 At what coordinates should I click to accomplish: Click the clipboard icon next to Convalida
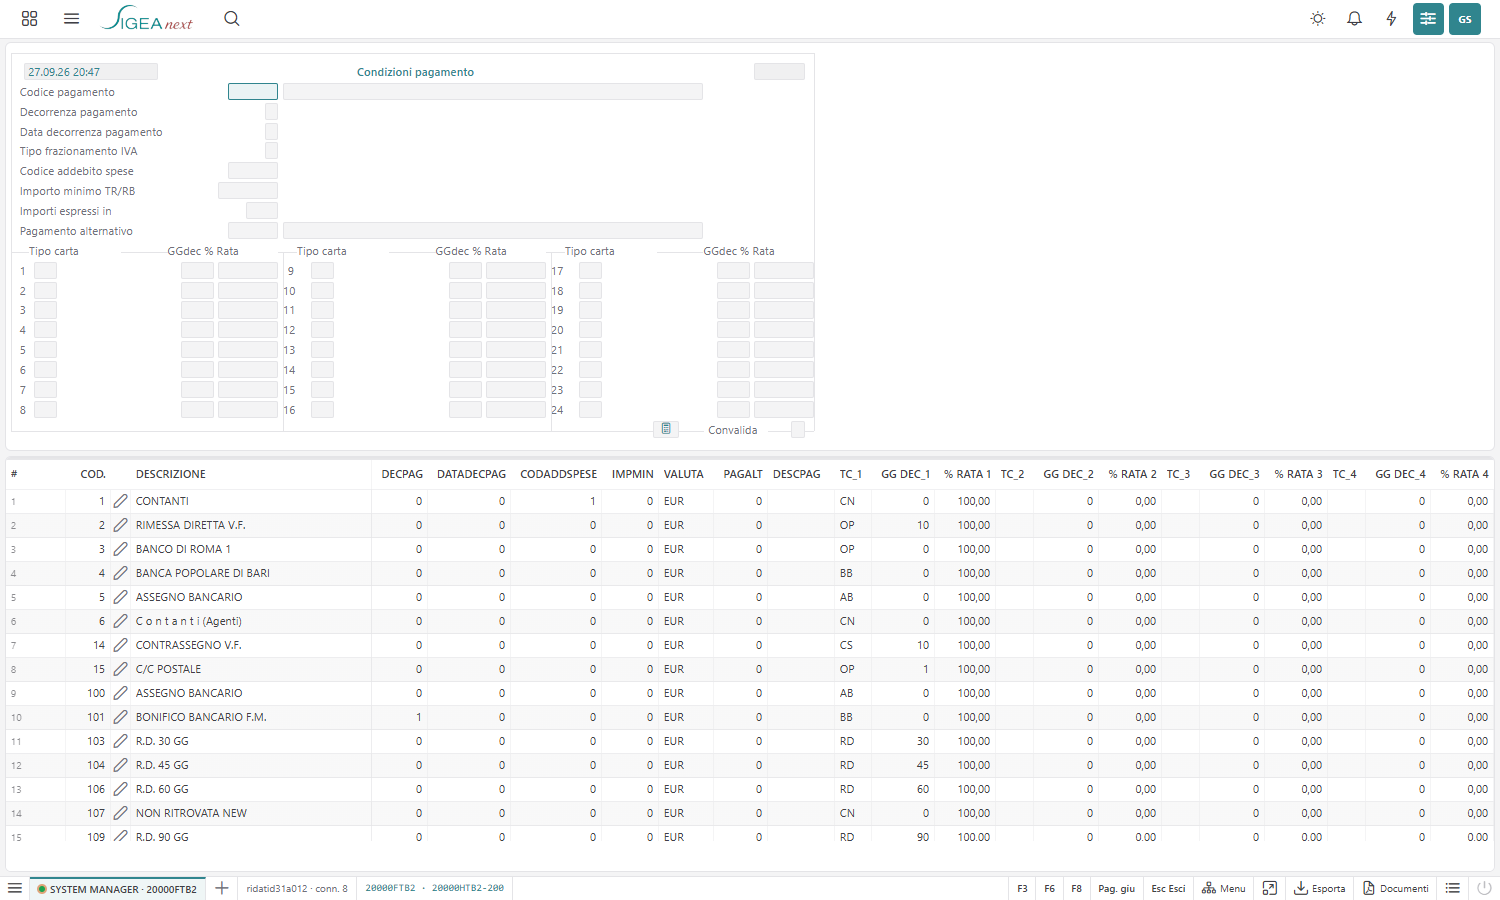tap(666, 429)
